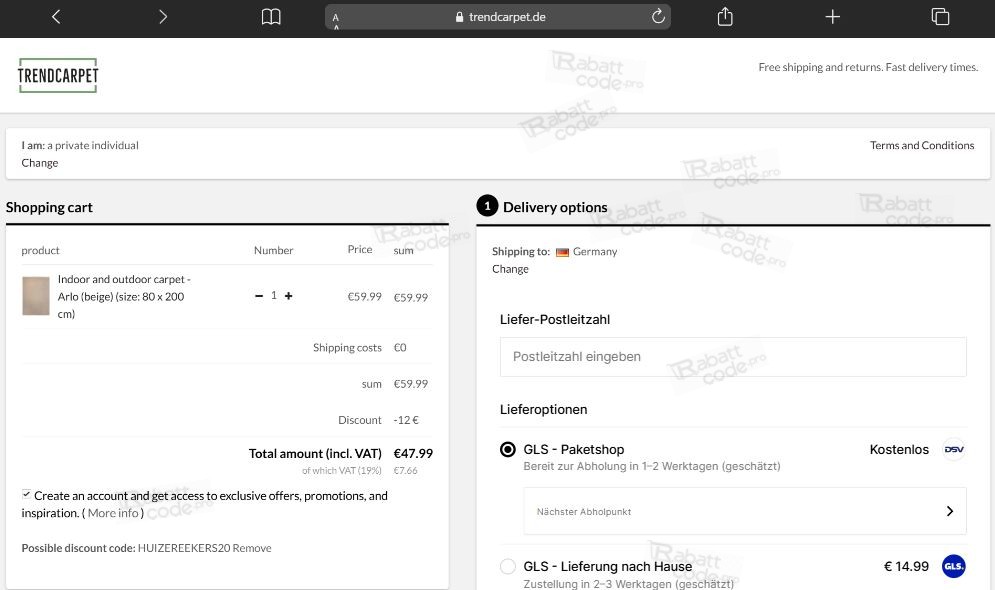The image size is (995, 590).
Task: Click the Kostenlos price label
Action: coord(899,449)
